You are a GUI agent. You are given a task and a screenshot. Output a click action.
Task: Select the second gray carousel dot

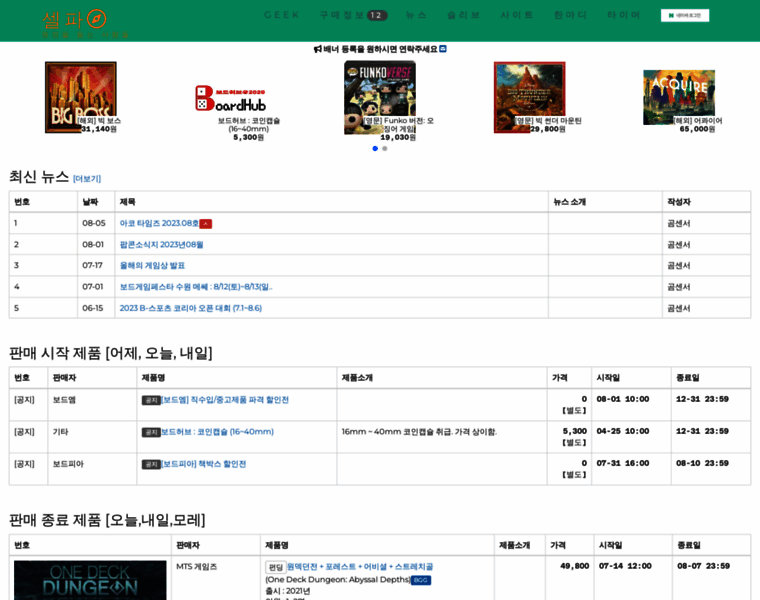pos(384,149)
